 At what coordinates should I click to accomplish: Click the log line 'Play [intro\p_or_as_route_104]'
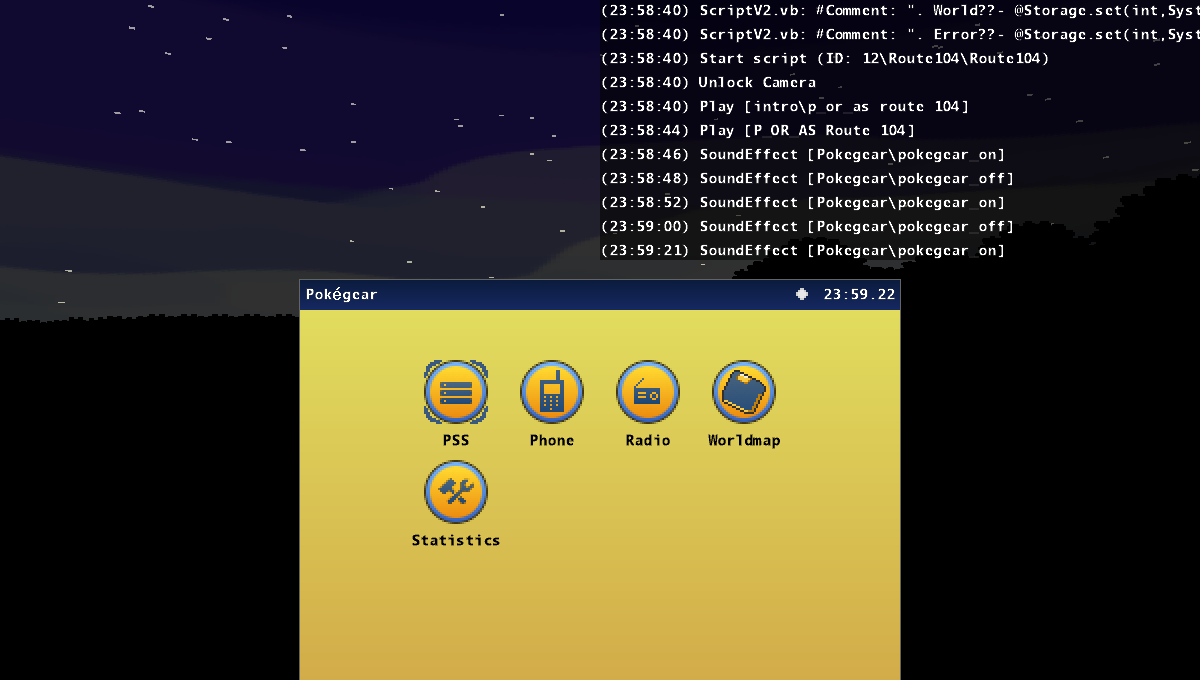pyautogui.click(x=786, y=106)
